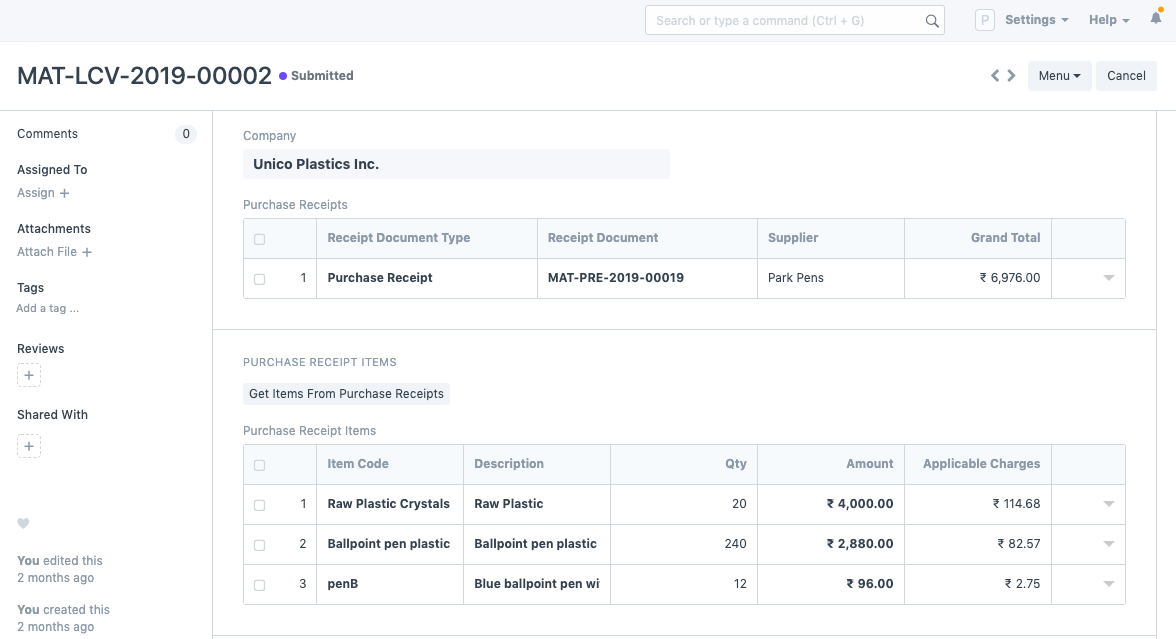Go to previous document arrow
The height and width of the screenshot is (639, 1176).
995,76
